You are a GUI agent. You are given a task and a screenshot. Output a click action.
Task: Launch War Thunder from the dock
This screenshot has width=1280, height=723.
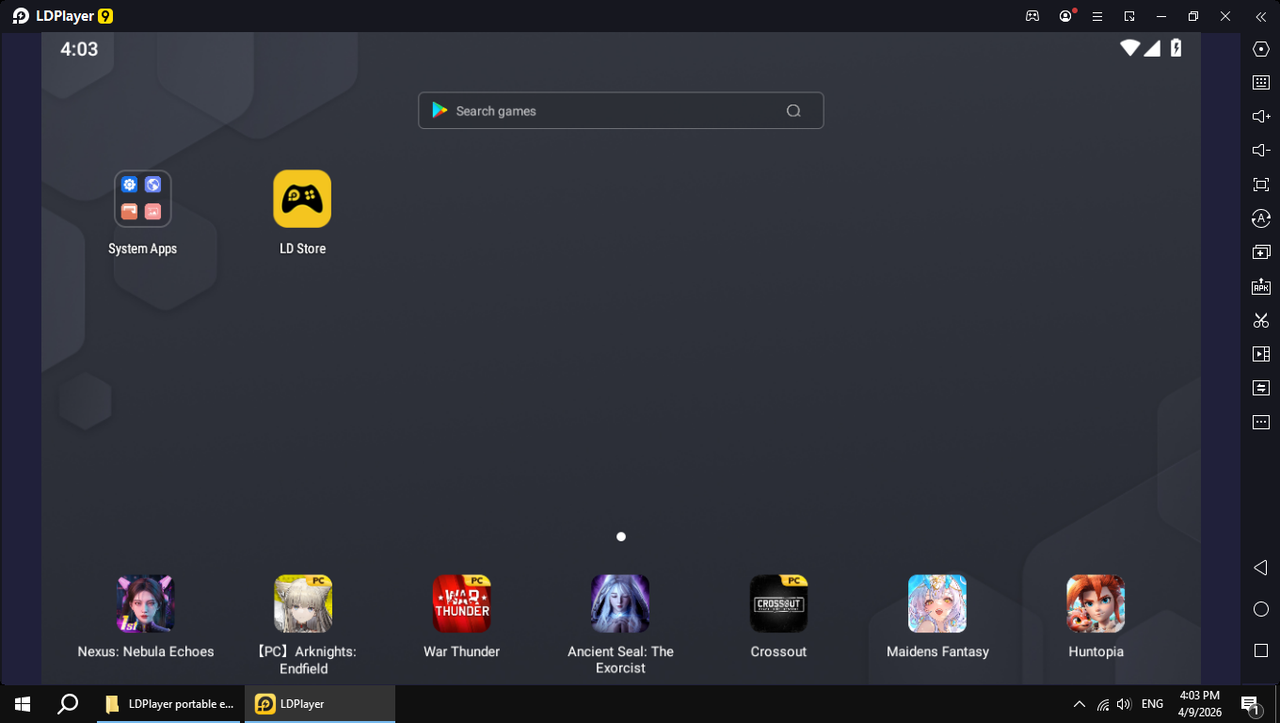click(462, 604)
